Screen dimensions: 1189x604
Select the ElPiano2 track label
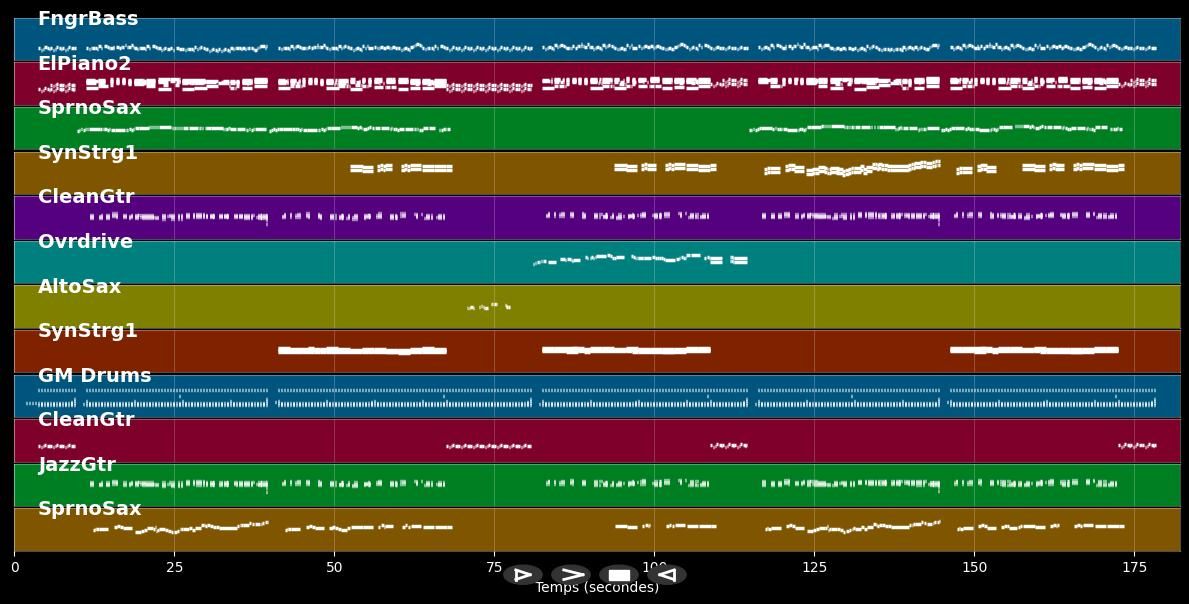pyautogui.click(x=84, y=64)
